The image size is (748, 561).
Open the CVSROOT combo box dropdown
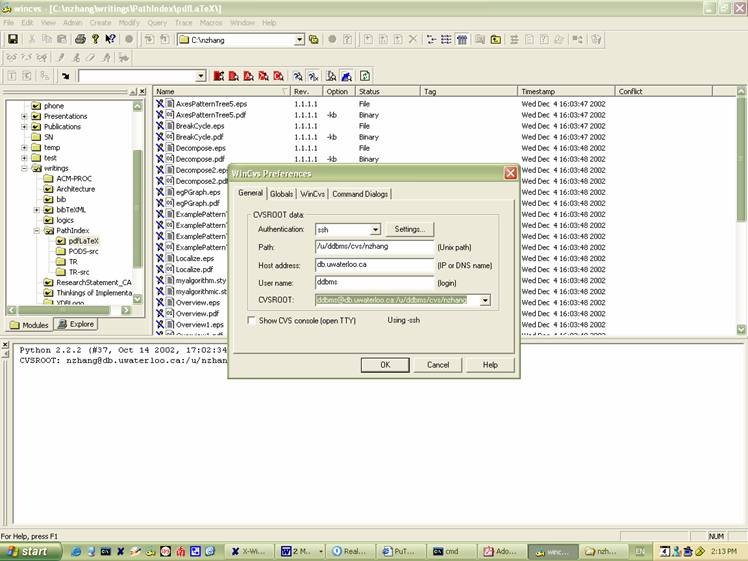(485, 300)
